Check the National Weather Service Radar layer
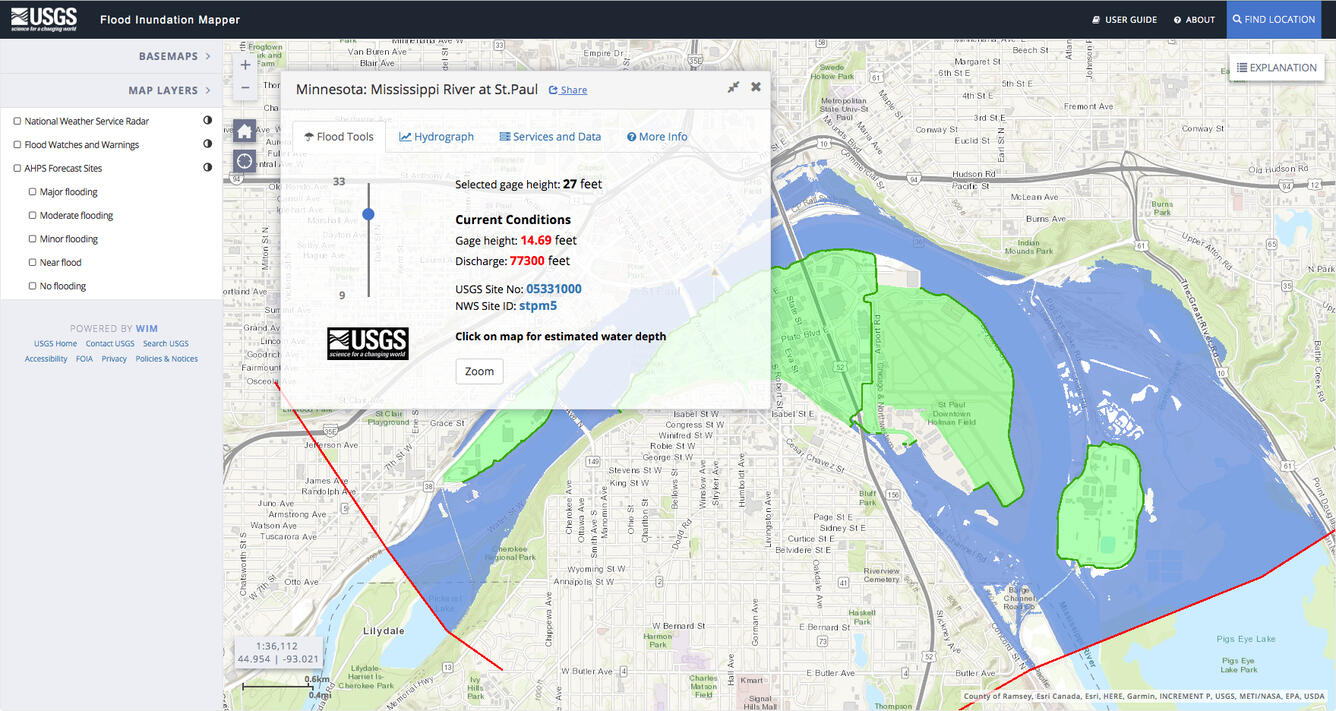 [15, 120]
